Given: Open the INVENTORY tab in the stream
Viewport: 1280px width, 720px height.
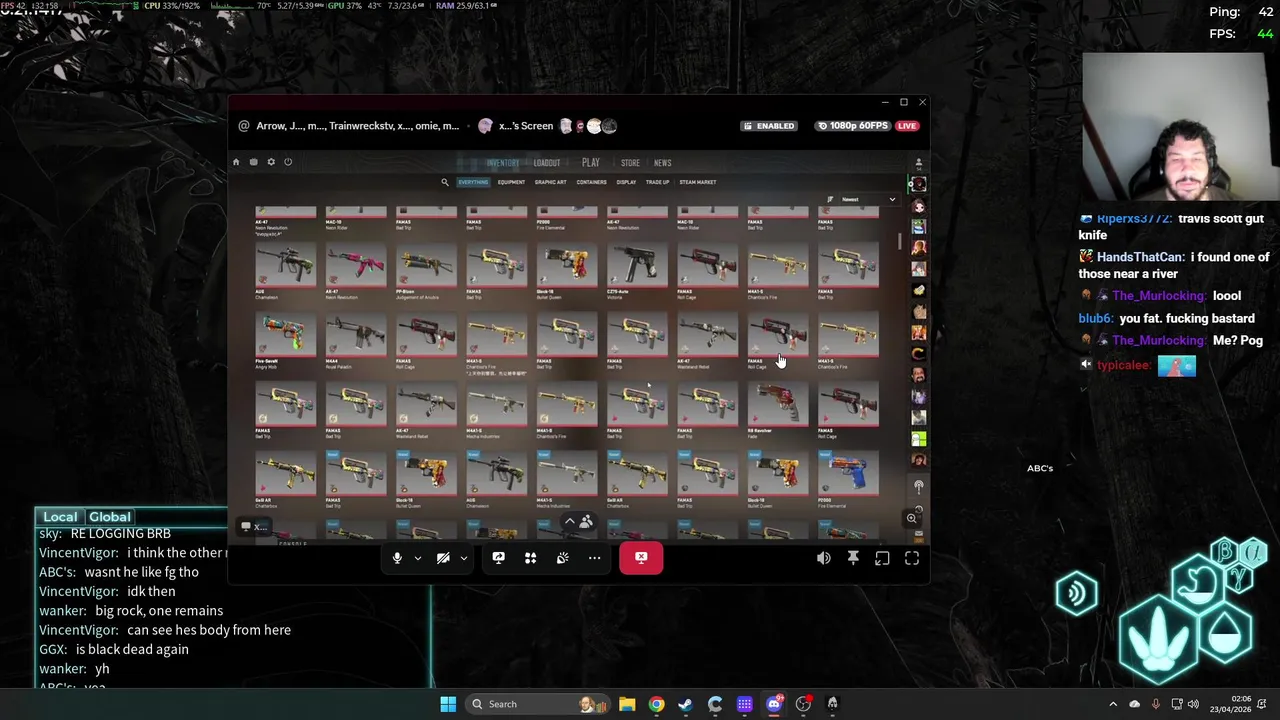Looking at the screenshot, I should pyautogui.click(x=503, y=163).
